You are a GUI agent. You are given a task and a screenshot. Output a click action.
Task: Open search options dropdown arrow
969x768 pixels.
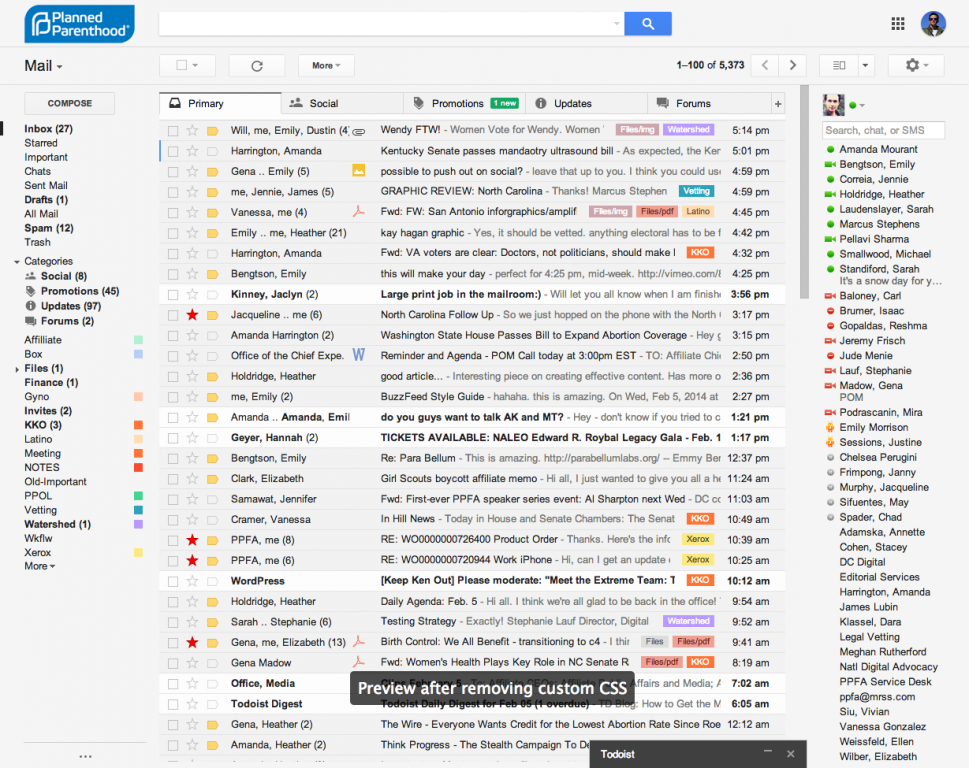click(616, 23)
